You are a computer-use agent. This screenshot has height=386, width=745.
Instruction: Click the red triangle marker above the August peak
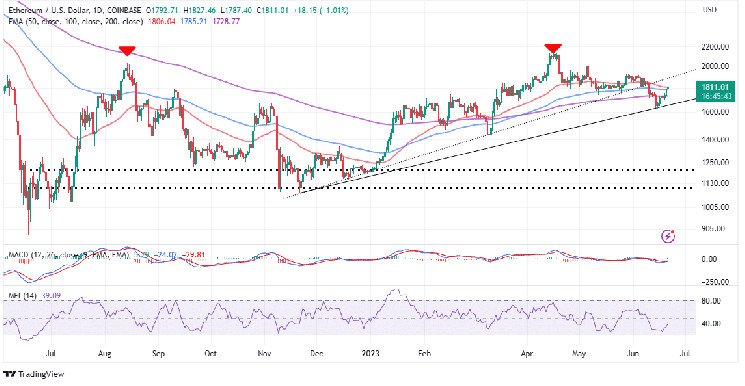coord(127,51)
